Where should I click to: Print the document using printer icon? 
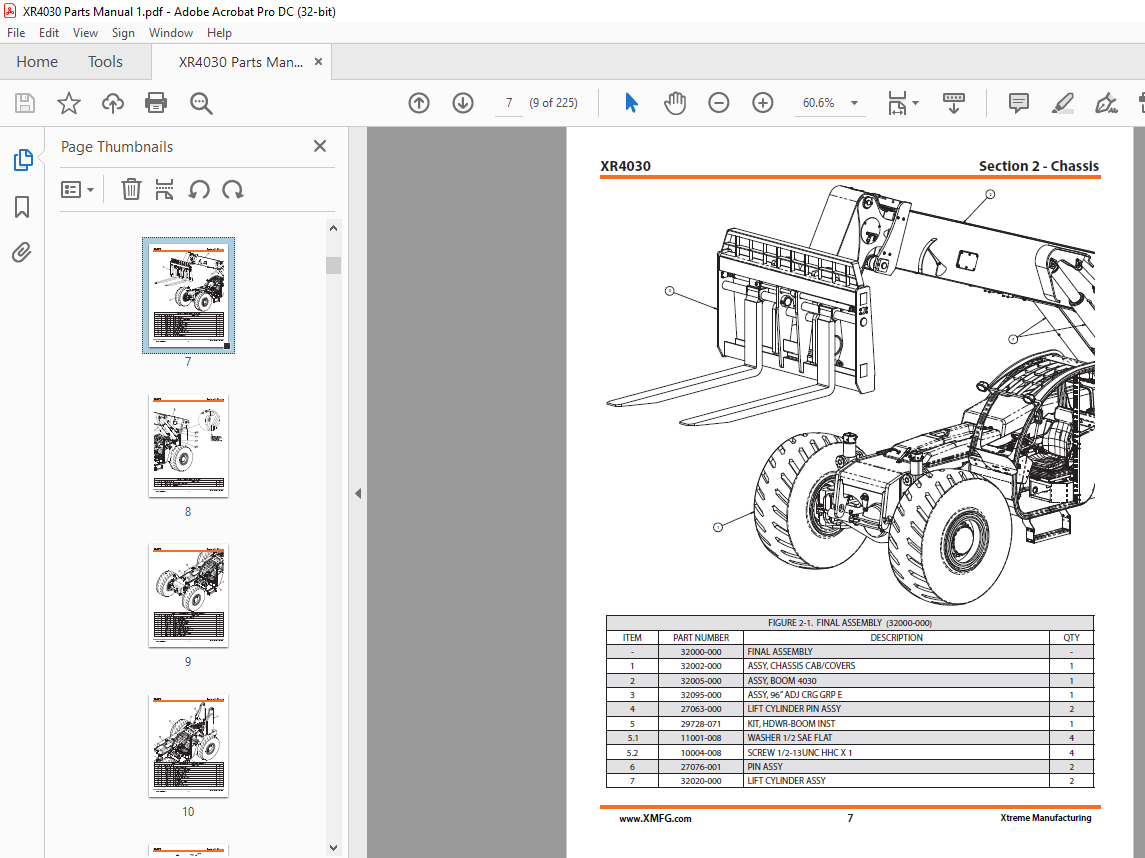tap(156, 103)
